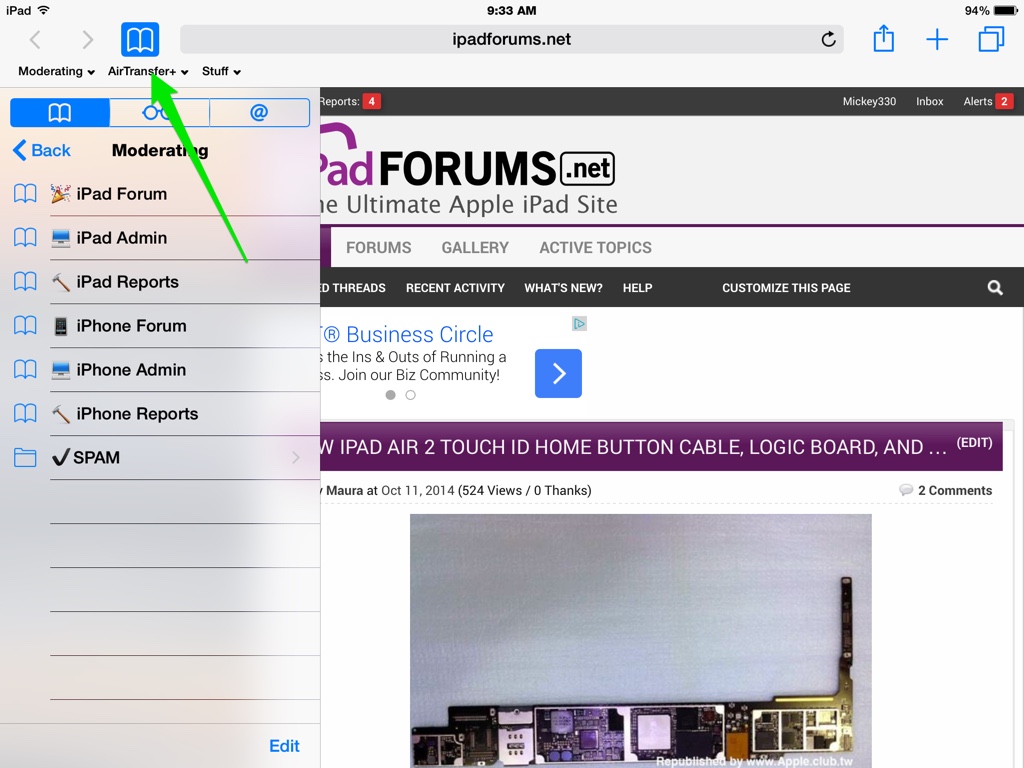Open the forum Inbox
The image size is (1024, 768).
929,101
